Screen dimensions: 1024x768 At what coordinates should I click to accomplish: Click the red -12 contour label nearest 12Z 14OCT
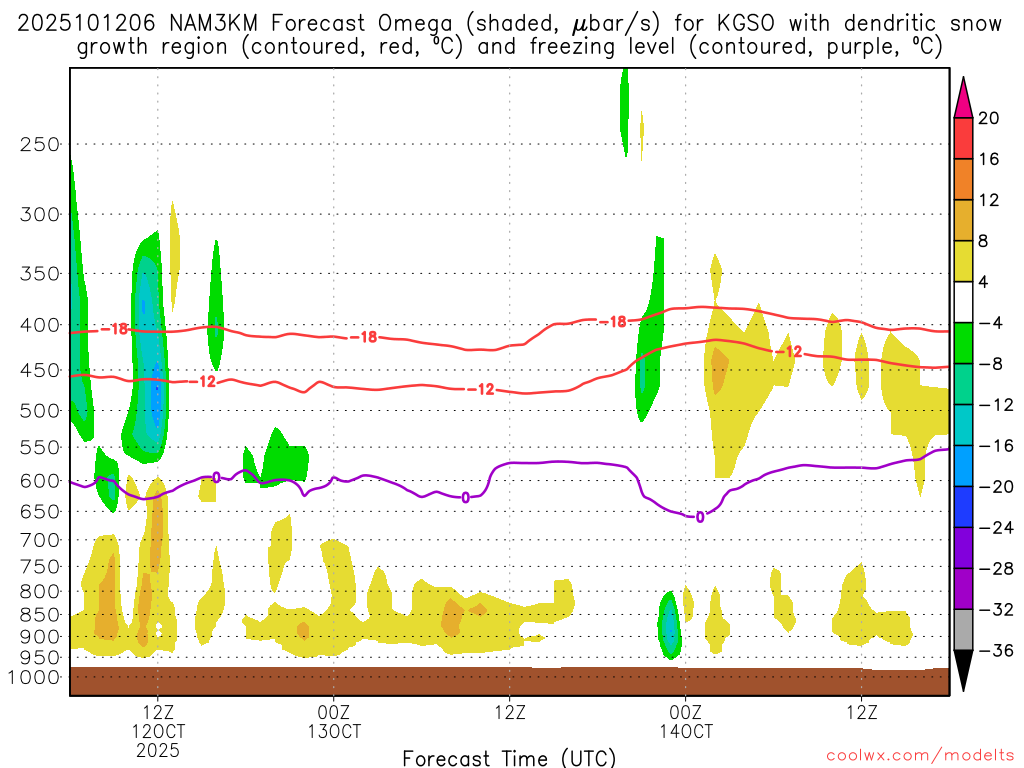pyautogui.click(x=788, y=352)
